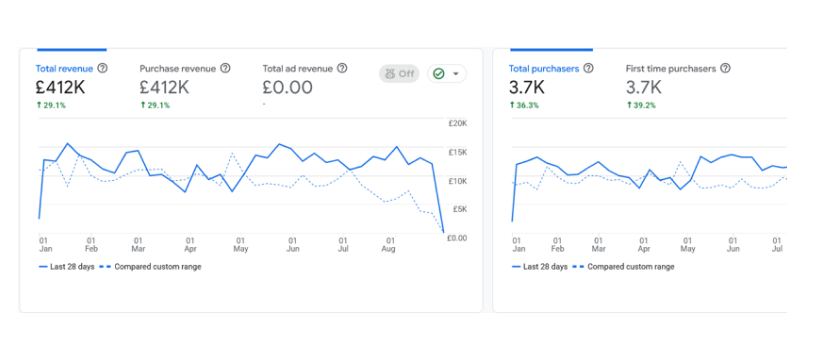The width and height of the screenshot is (820, 361).
Task: Click the £15K axis label
Action: (458, 152)
